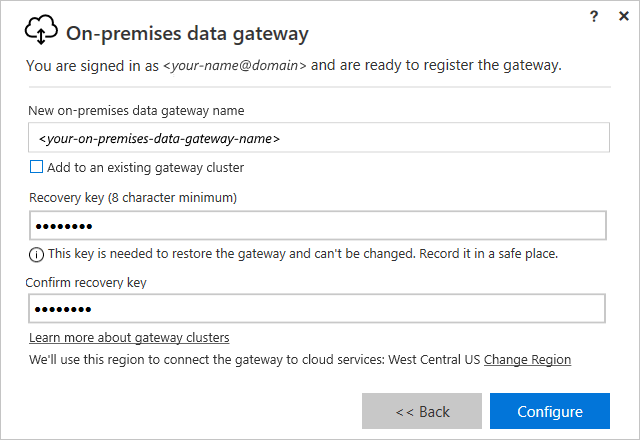Enable Add to an existing gateway cluster checkbox
The width and height of the screenshot is (640, 440).
37,167
